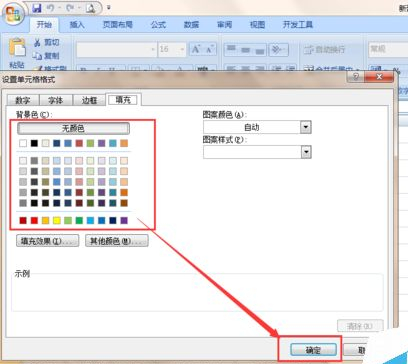Click the 其他颜色 button

pos(117,241)
